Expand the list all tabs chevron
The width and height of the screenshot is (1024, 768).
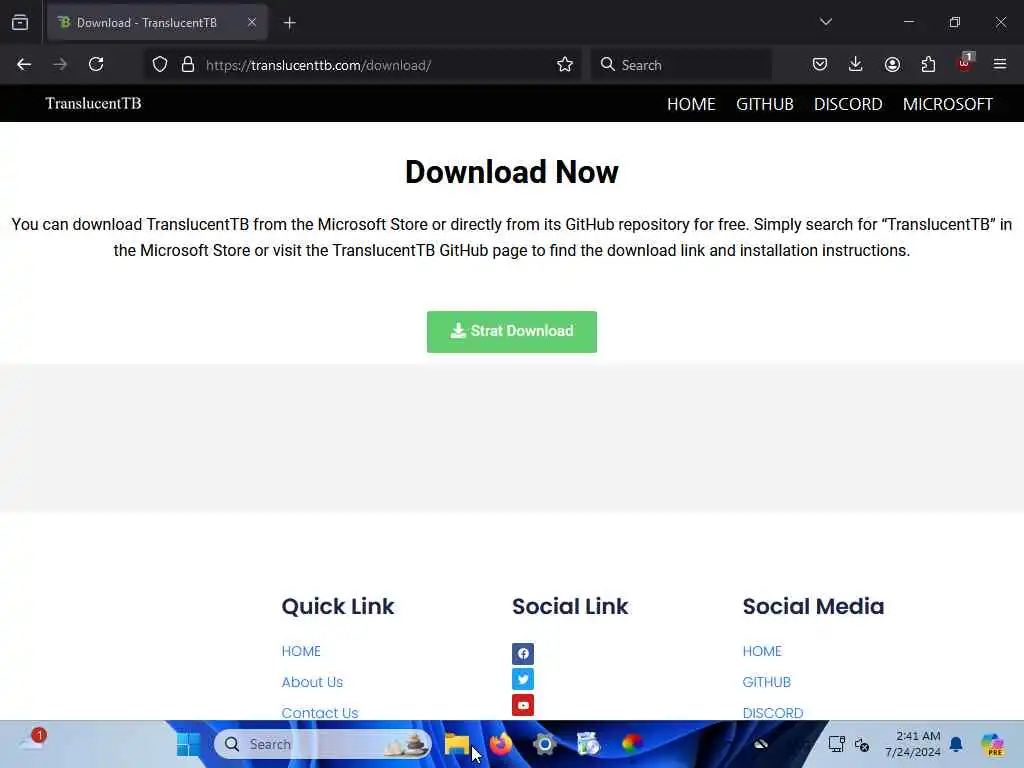825,22
